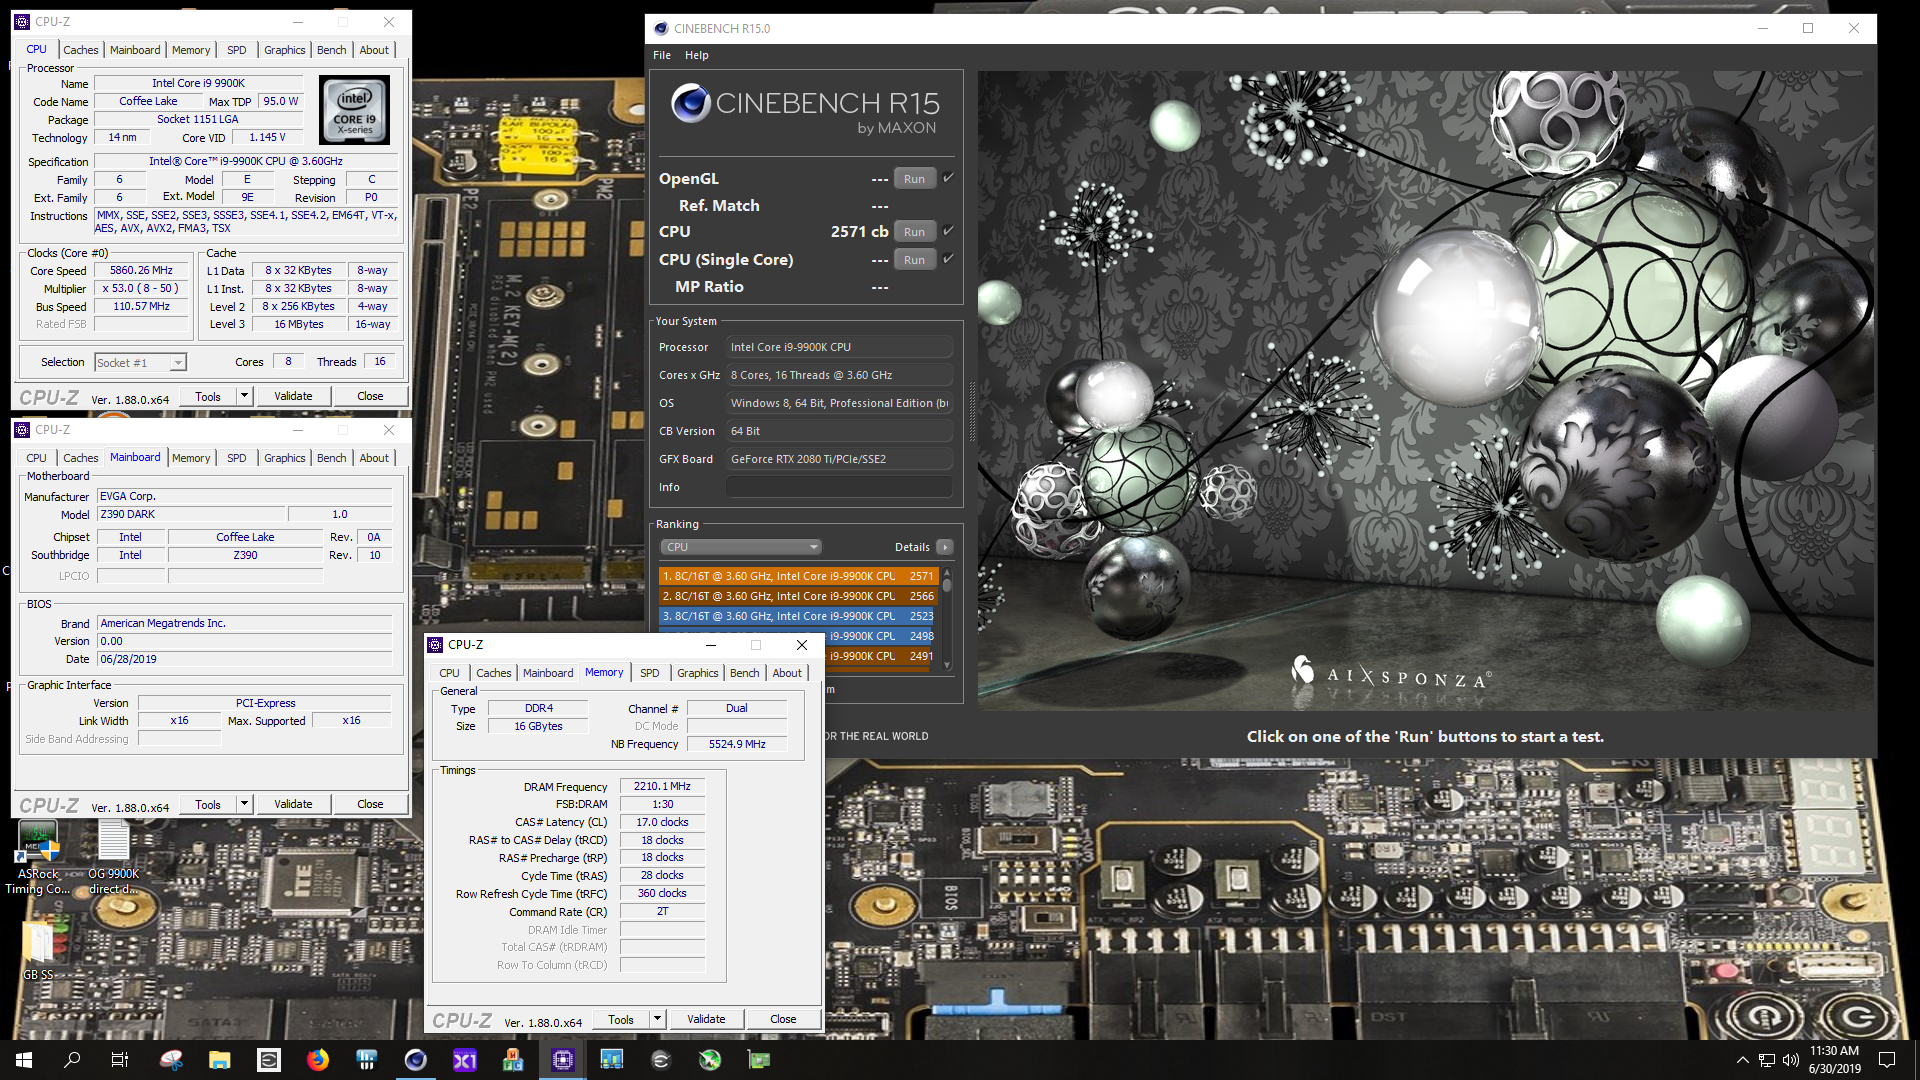The image size is (1920, 1080).
Task: Launch Snipping Tool from the taskbar
Action: [171, 1060]
